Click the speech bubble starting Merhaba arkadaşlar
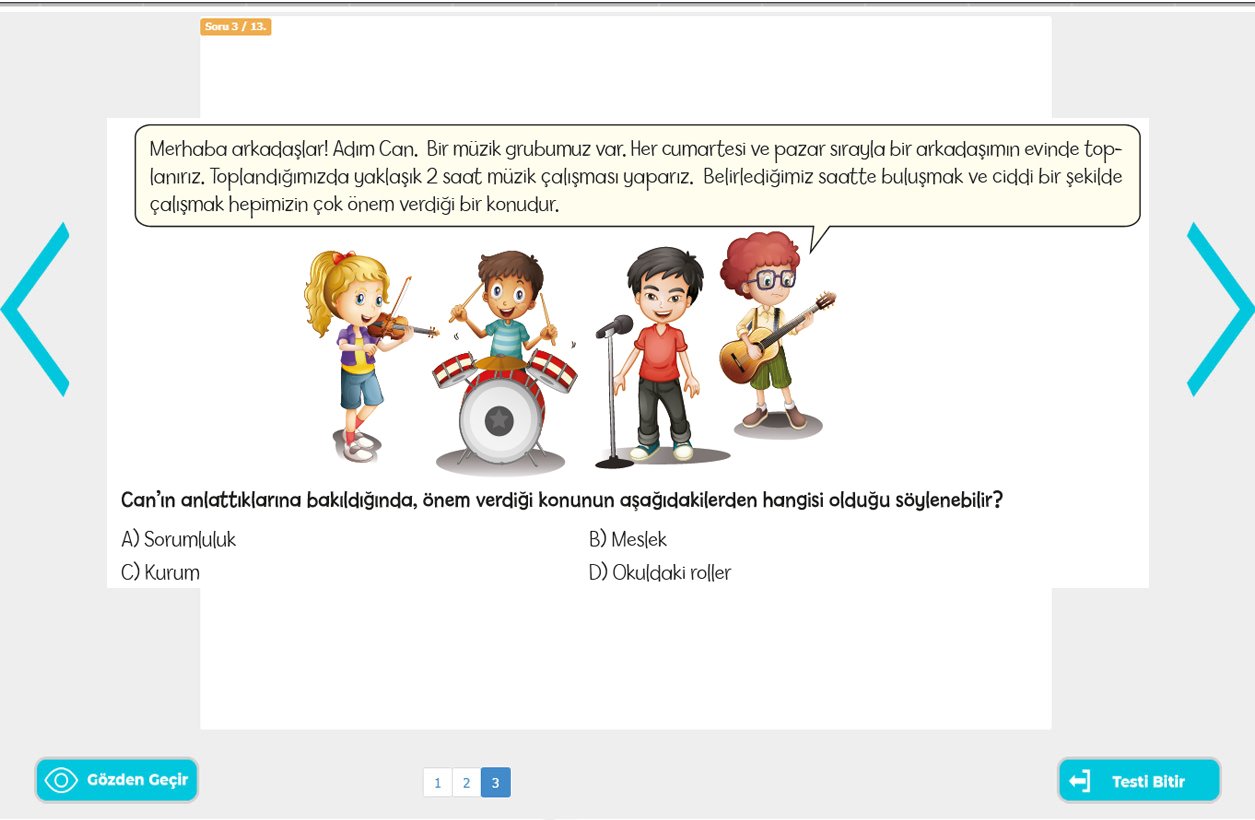The width and height of the screenshot is (1255, 820). 637,176
